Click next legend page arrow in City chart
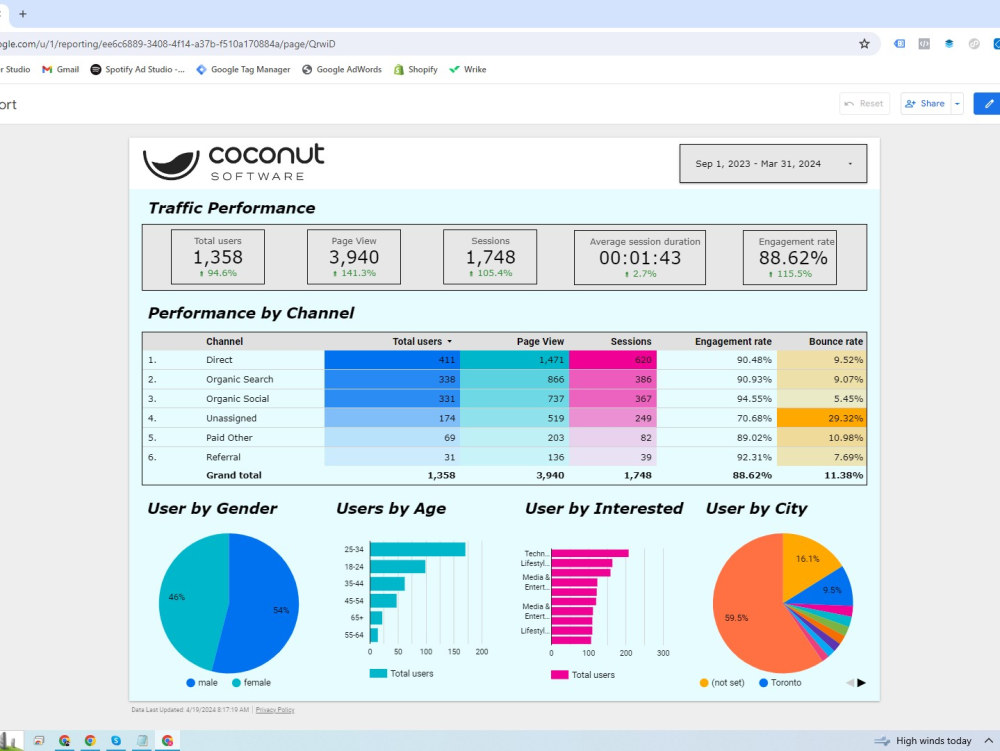The image size is (1000, 751). point(862,683)
